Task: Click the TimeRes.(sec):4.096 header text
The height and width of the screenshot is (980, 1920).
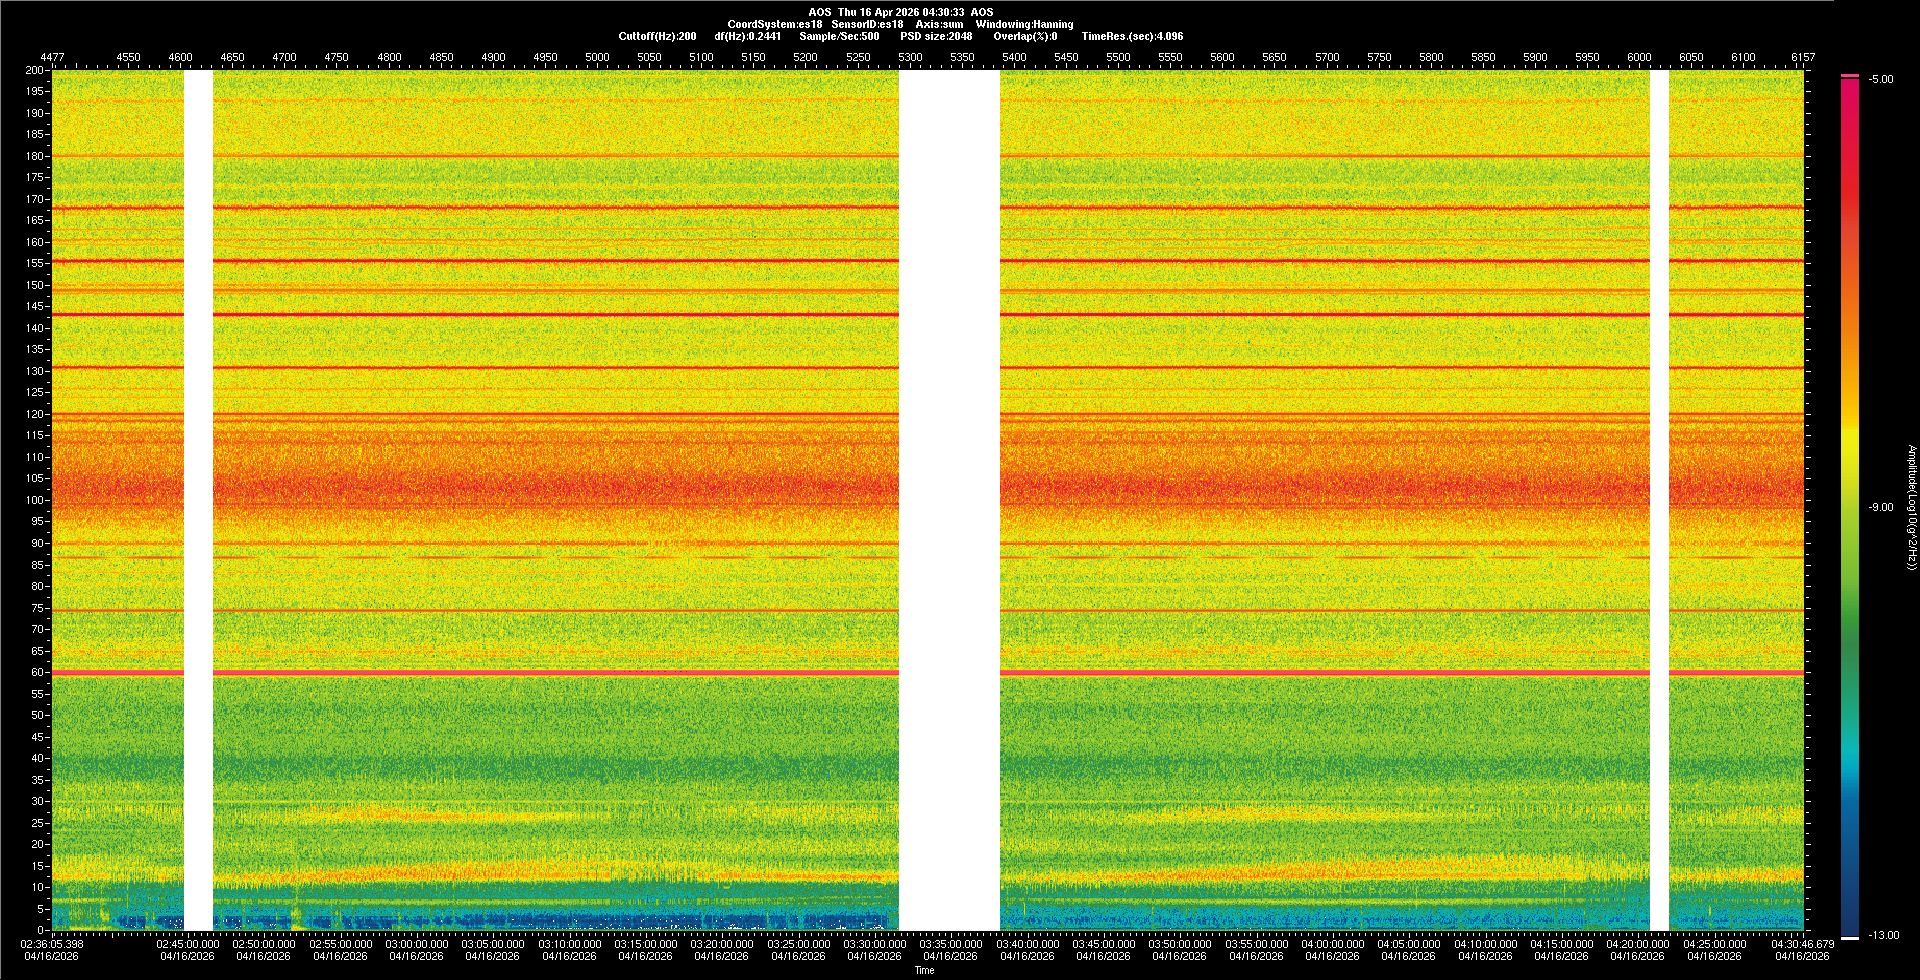Action: point(1132,36)
